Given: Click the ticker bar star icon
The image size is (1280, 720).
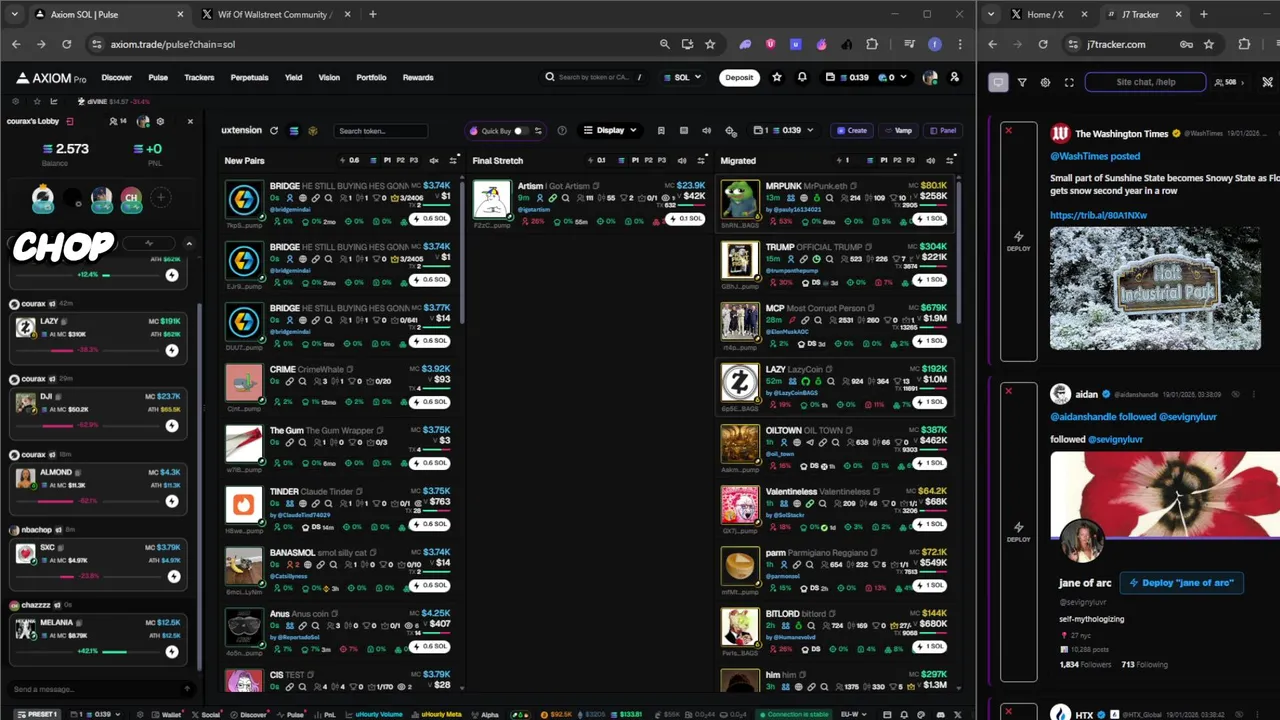Looking at the screenshot, I should 37,101.
